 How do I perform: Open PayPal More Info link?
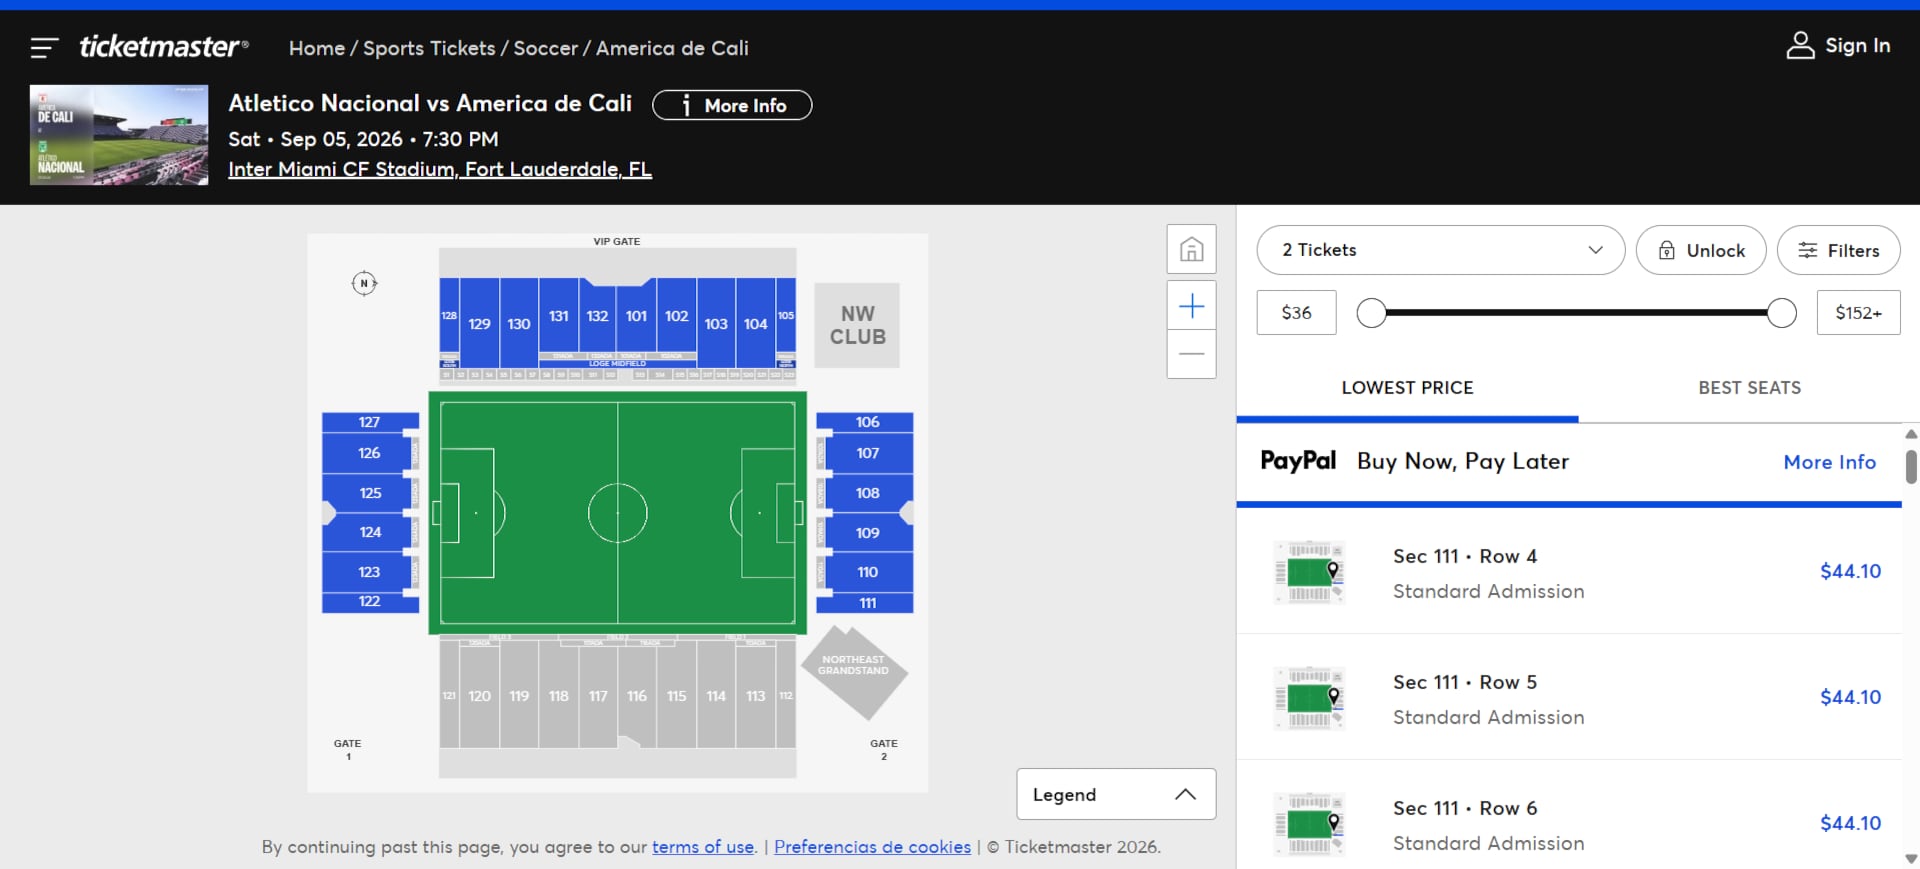(x=1829, y=462)
